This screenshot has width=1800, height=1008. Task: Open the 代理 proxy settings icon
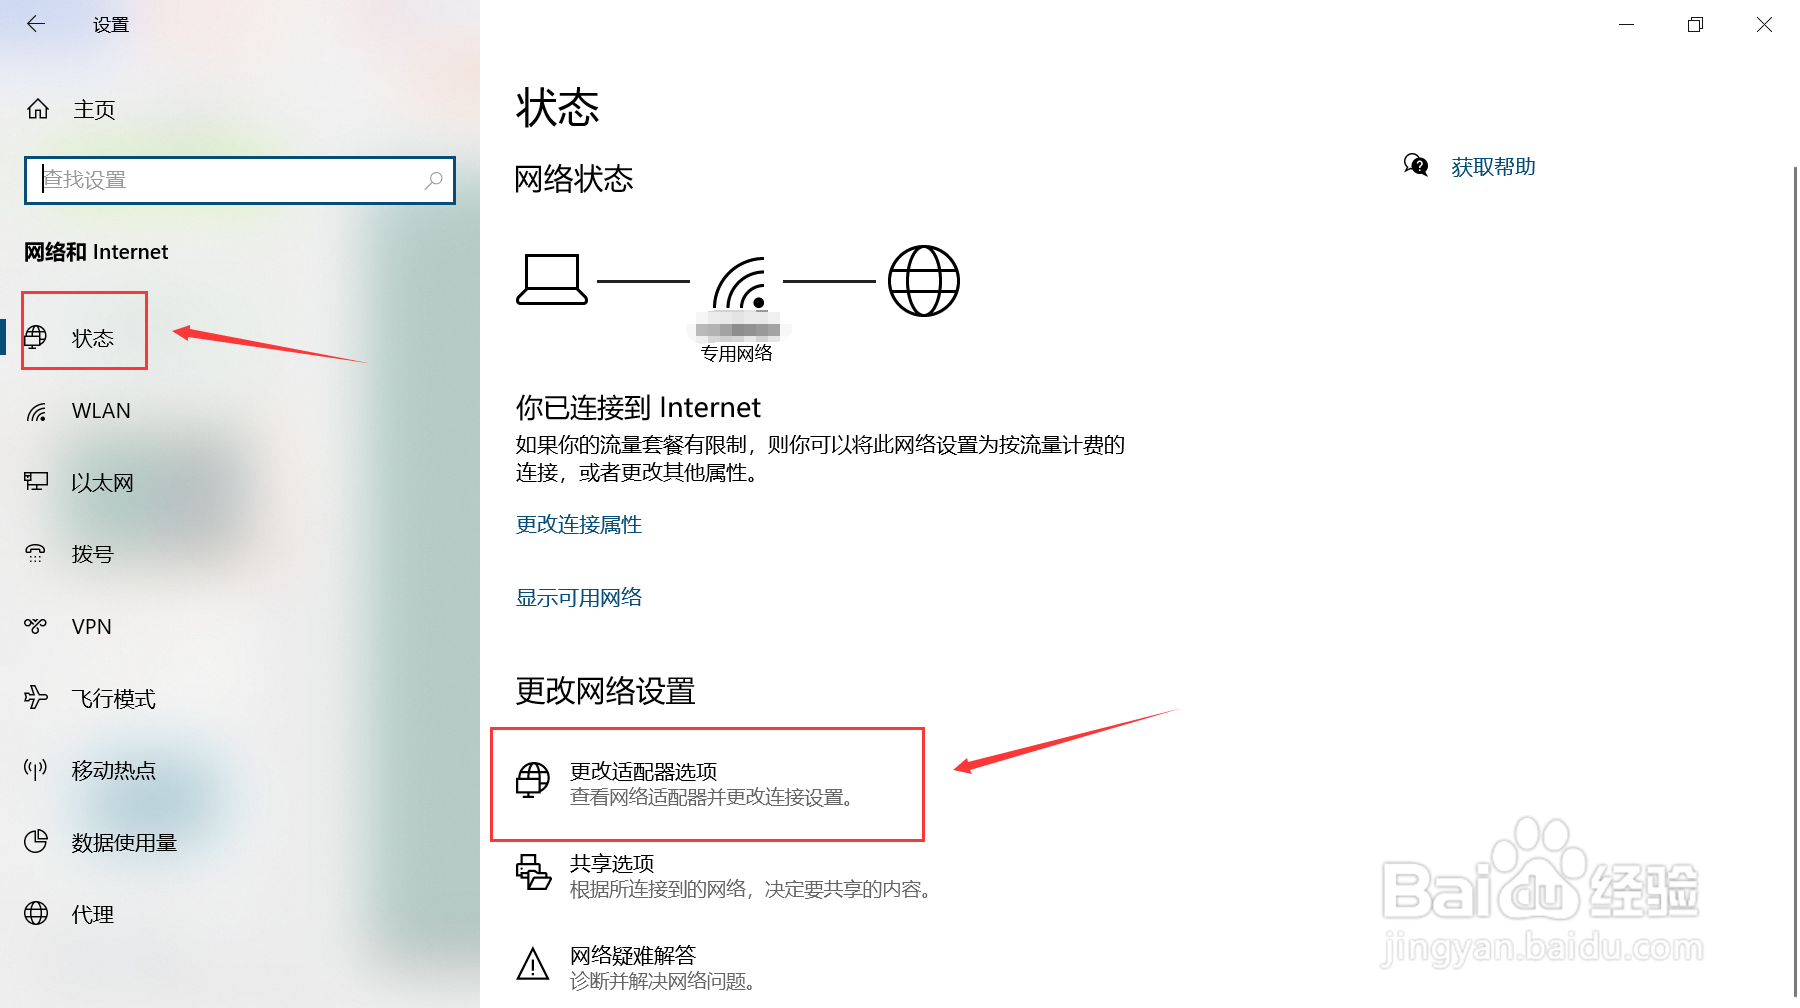pos(36,914)
